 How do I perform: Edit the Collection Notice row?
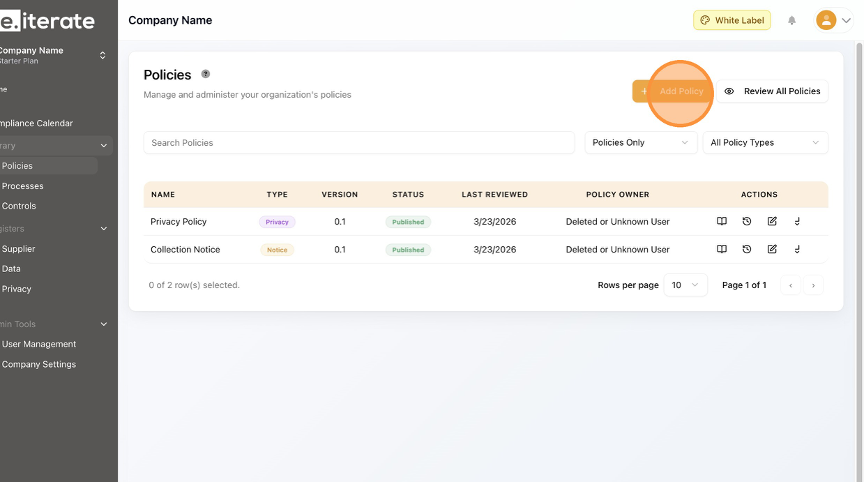(772, 250)
